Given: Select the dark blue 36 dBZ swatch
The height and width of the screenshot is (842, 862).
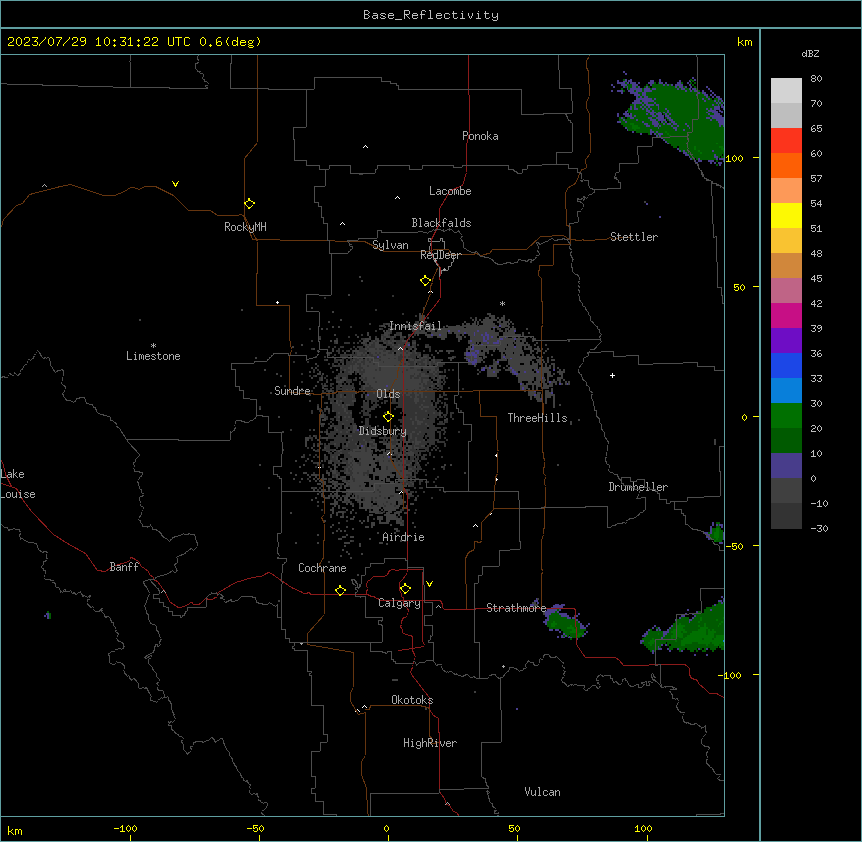Looking at the screenshot, I should click(786, 365).
